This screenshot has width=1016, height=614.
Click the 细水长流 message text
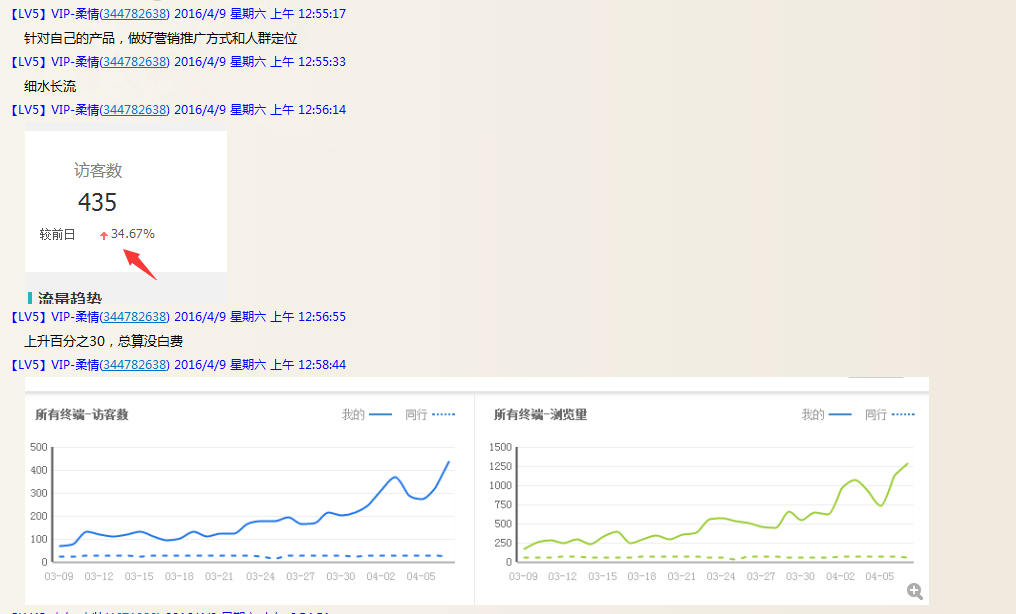(50, 86)
